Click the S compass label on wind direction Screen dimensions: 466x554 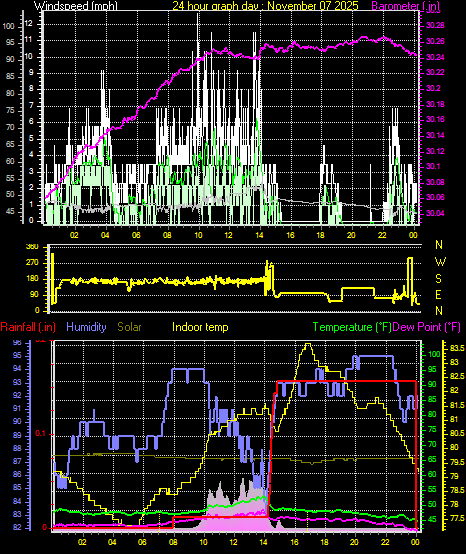438,279
